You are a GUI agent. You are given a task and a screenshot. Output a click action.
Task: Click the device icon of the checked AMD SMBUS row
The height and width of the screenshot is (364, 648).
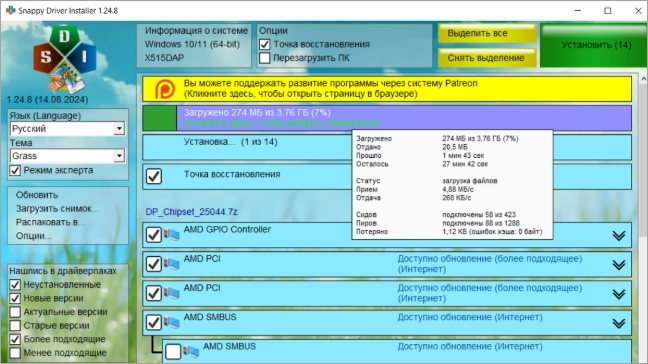pos(172,322)
